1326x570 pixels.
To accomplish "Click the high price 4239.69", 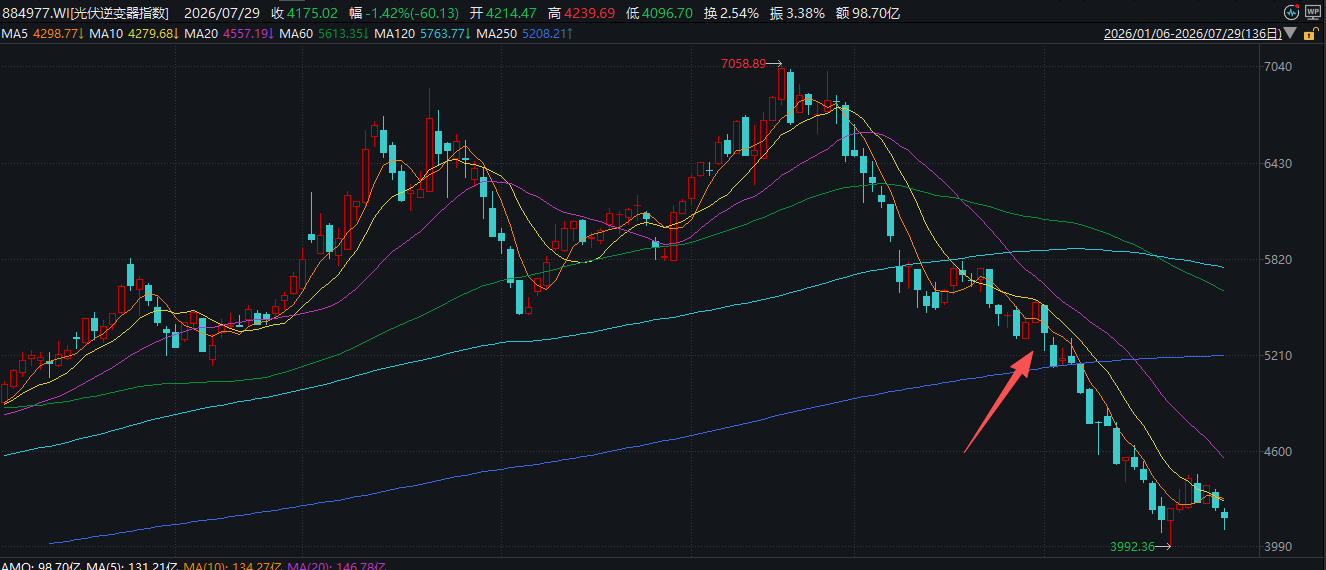I will coord(589,14).
